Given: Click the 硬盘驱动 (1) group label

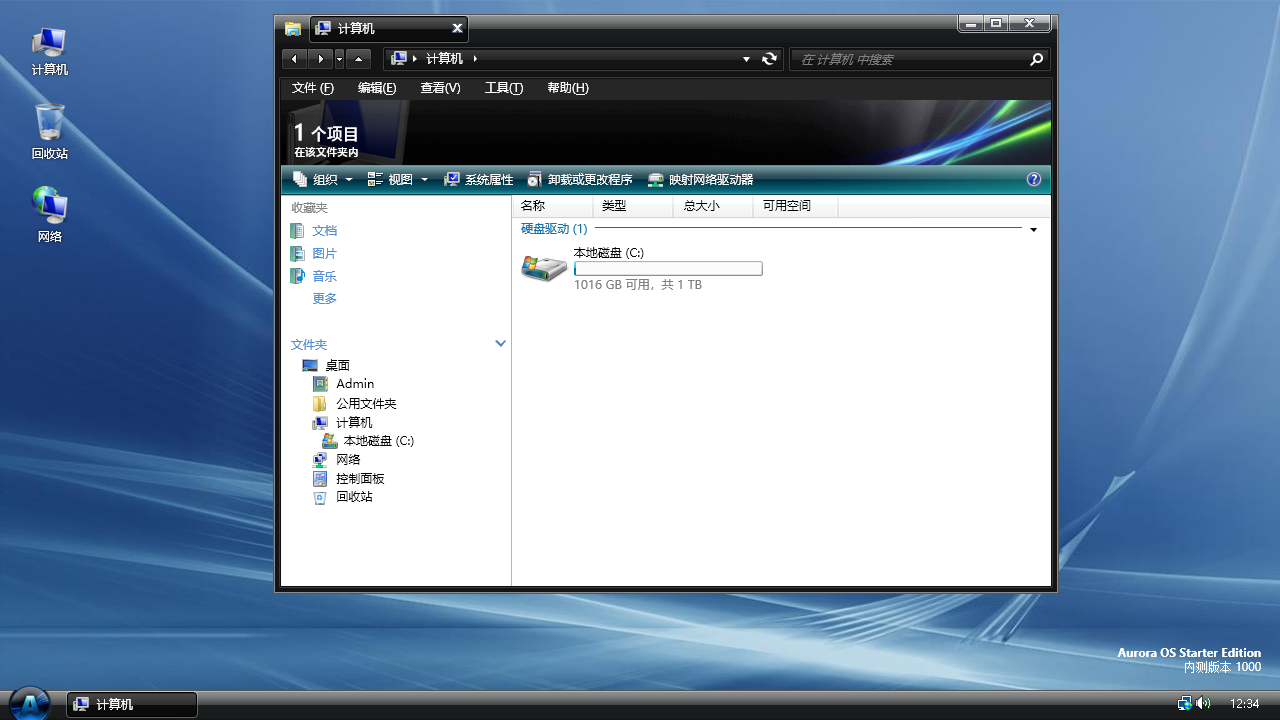Looking at the screenshot, I should pyautogui.click(x=554, y=229).
